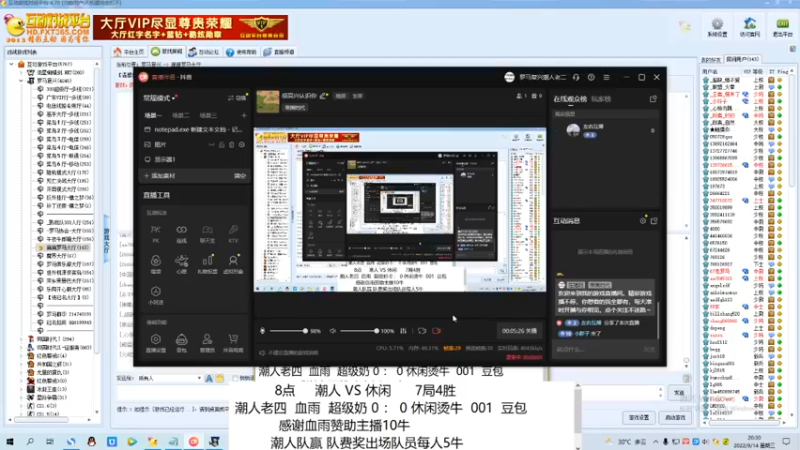Delete the 图片 source with trash icon
Image resolution: width=800 pixels, height=450 pixels.
coord(232,144)
